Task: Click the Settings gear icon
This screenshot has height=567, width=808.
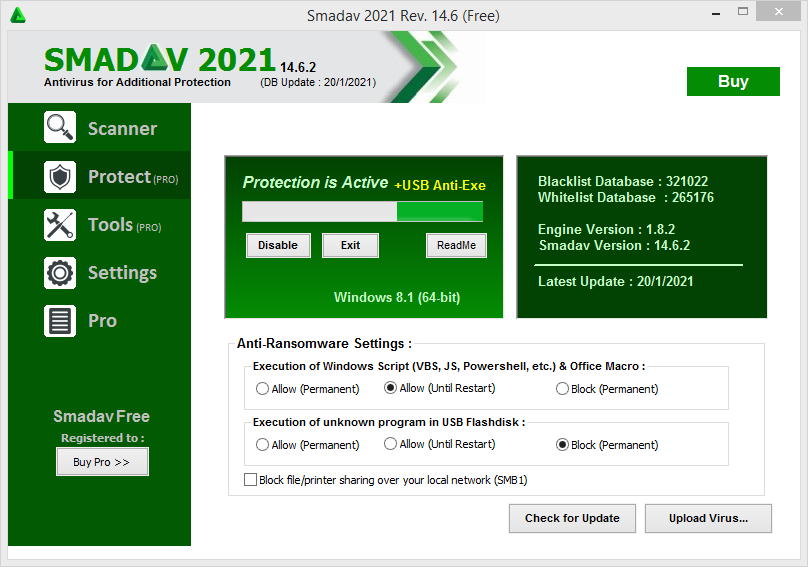Action: [x=60, y=273]
